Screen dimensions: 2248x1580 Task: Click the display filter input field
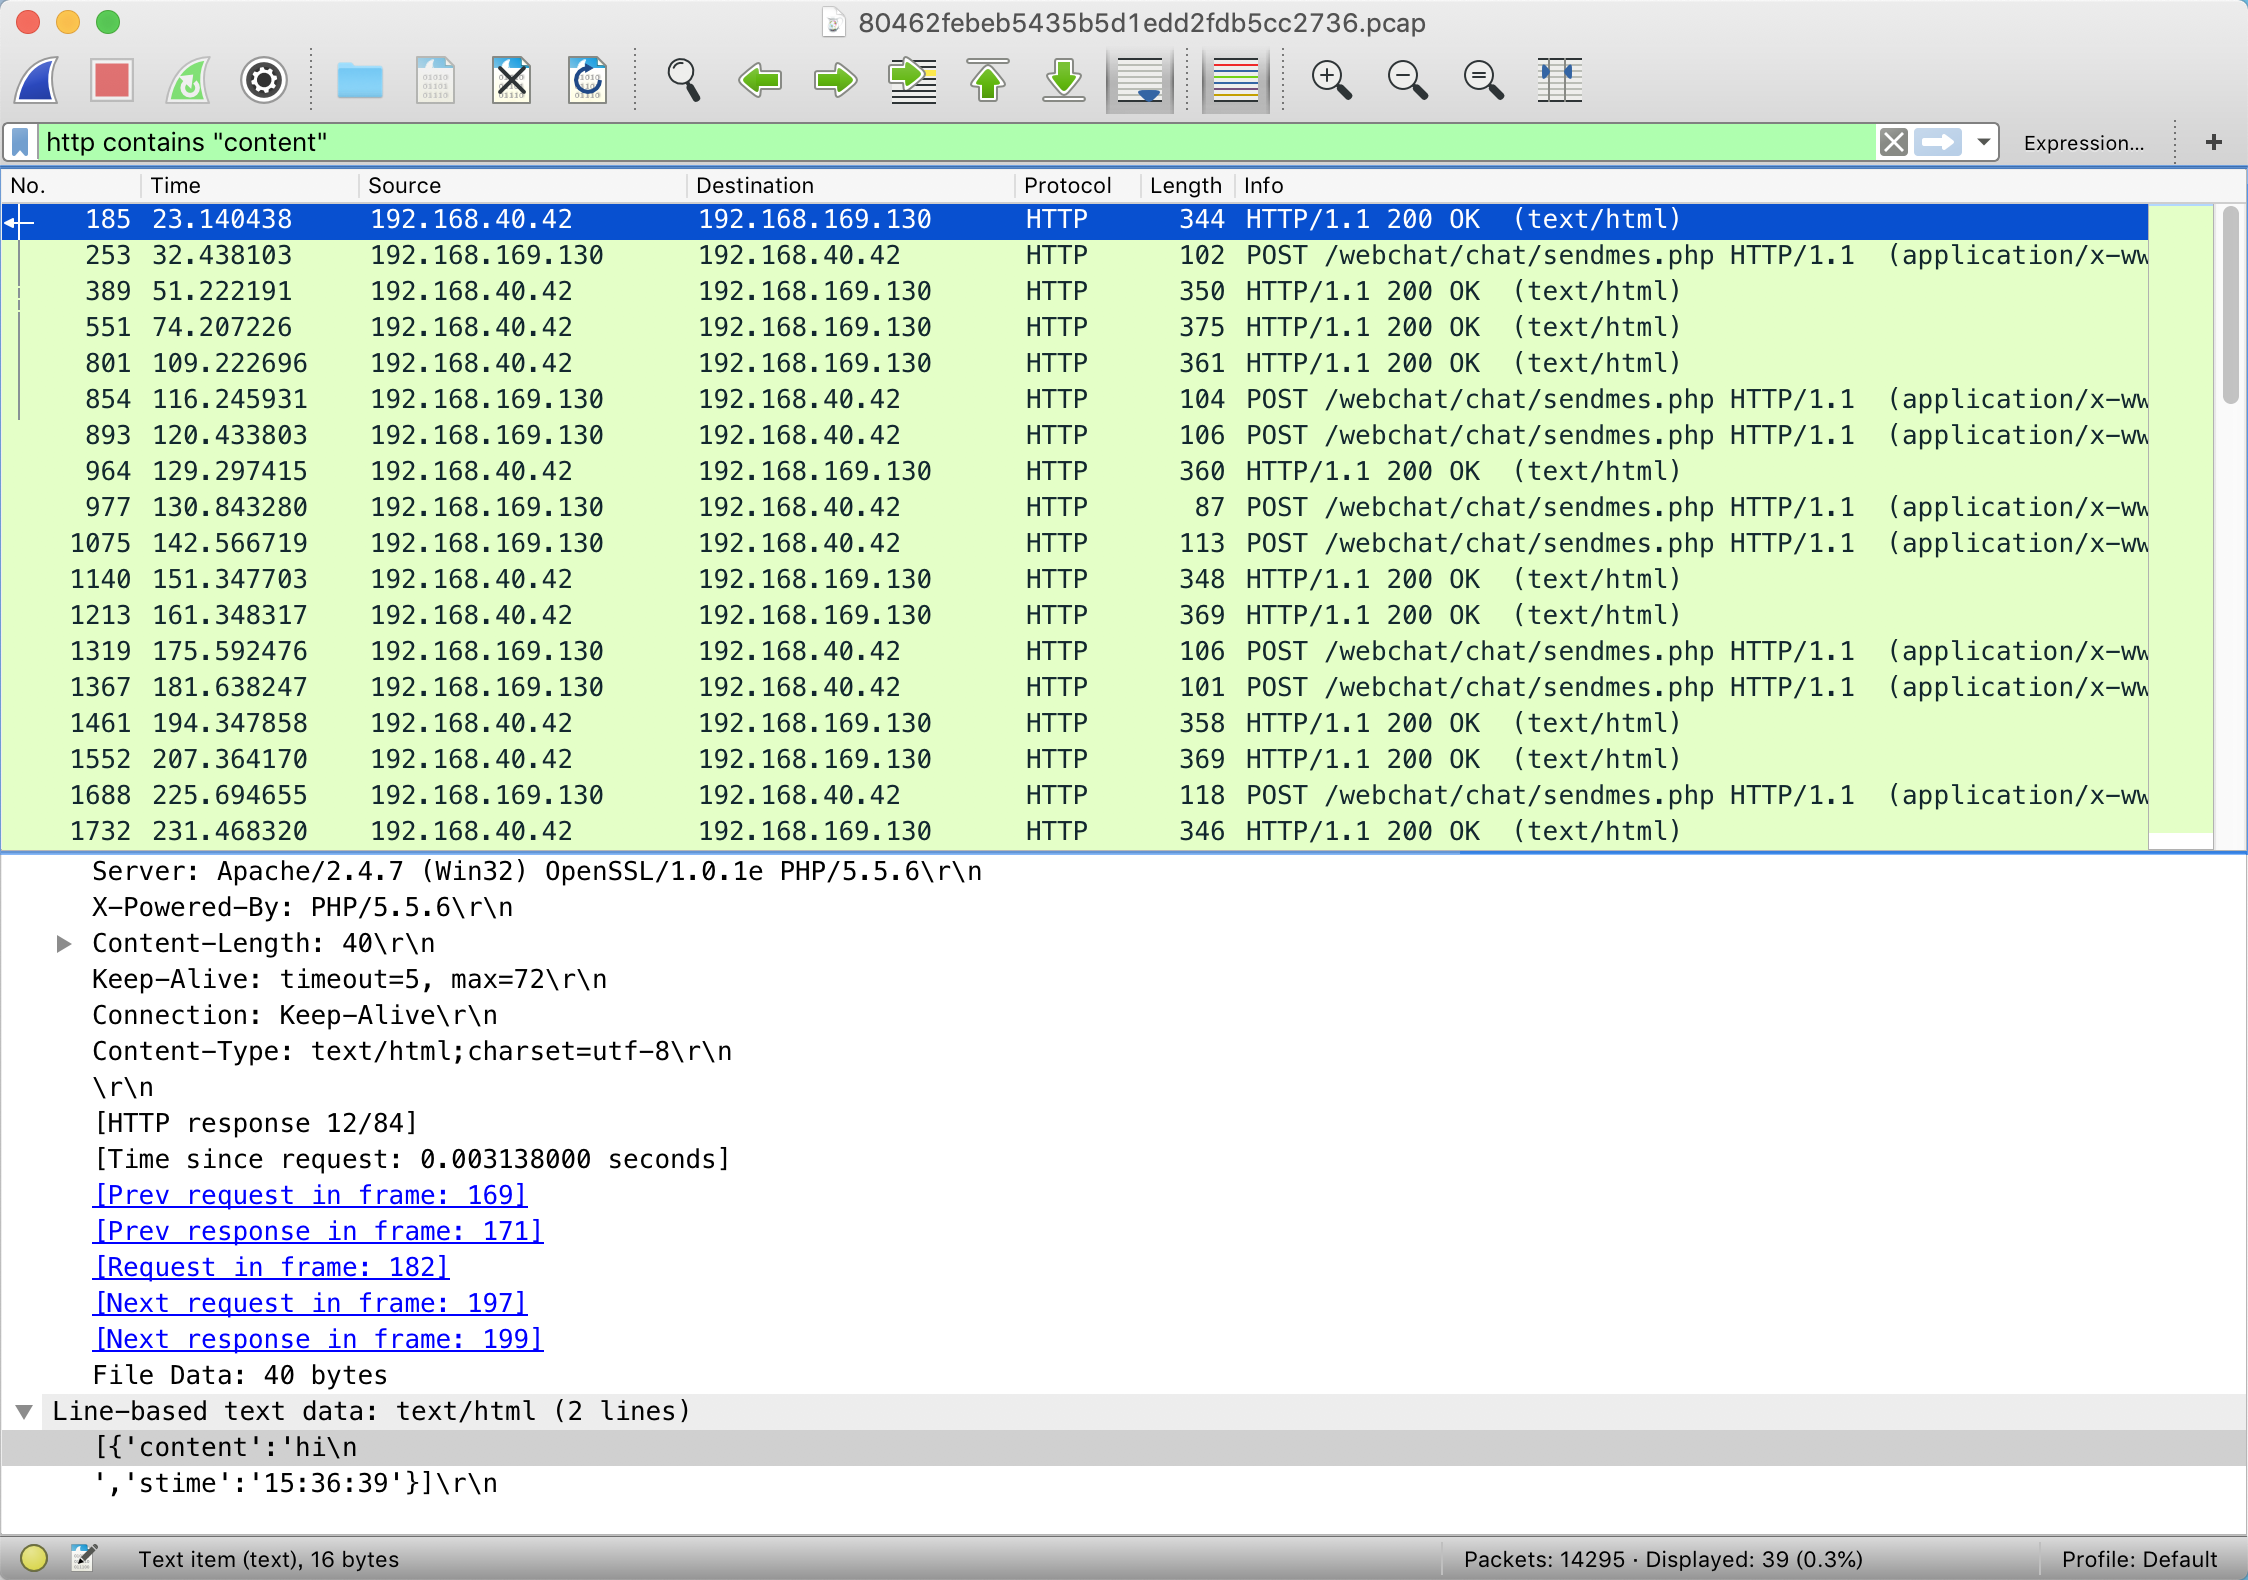(956, 142)
